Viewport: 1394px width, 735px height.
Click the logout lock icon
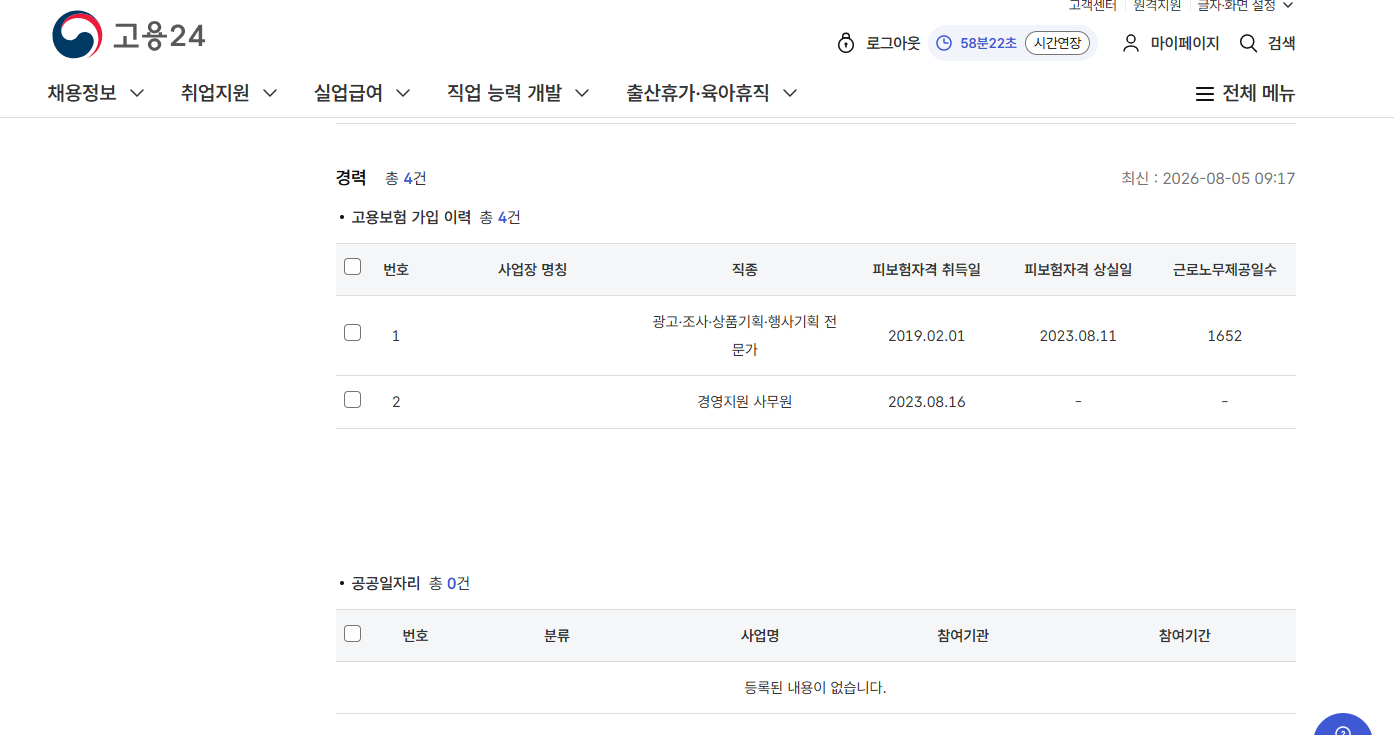click(x=846, y=43)
